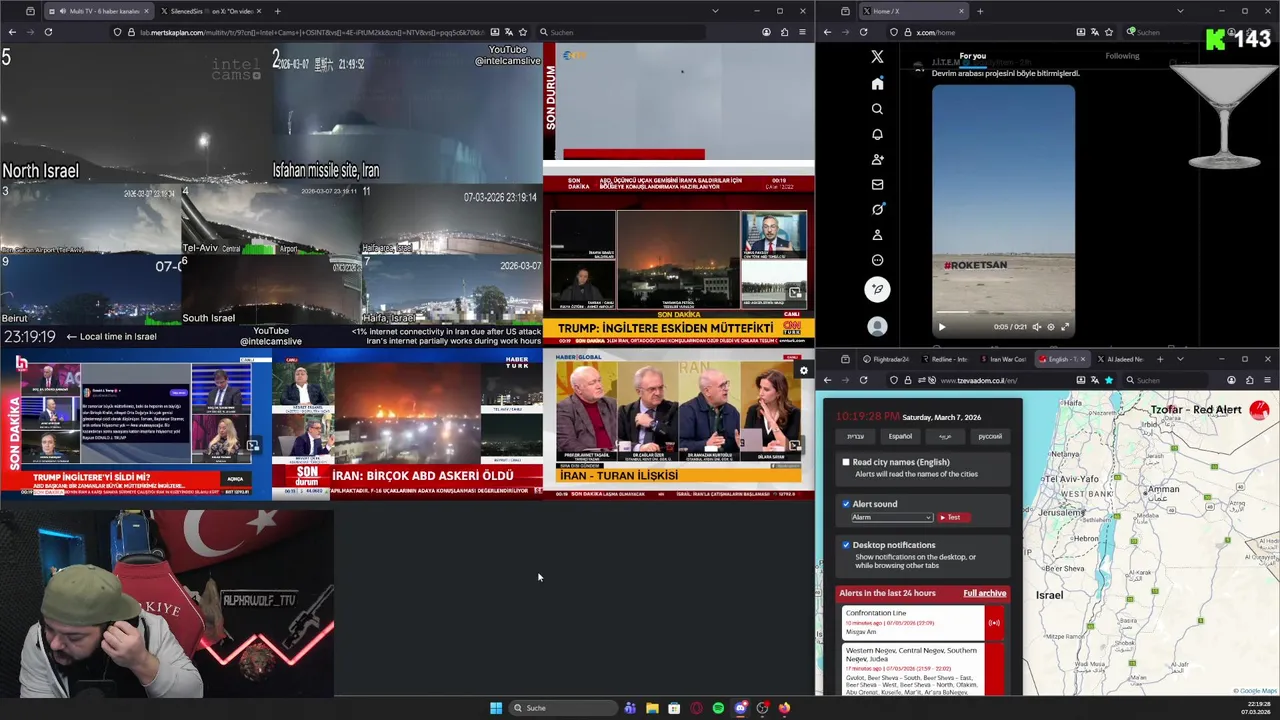Open Firefox from the taskbar
Screen dimensions: 1280x720
point(784,708)
